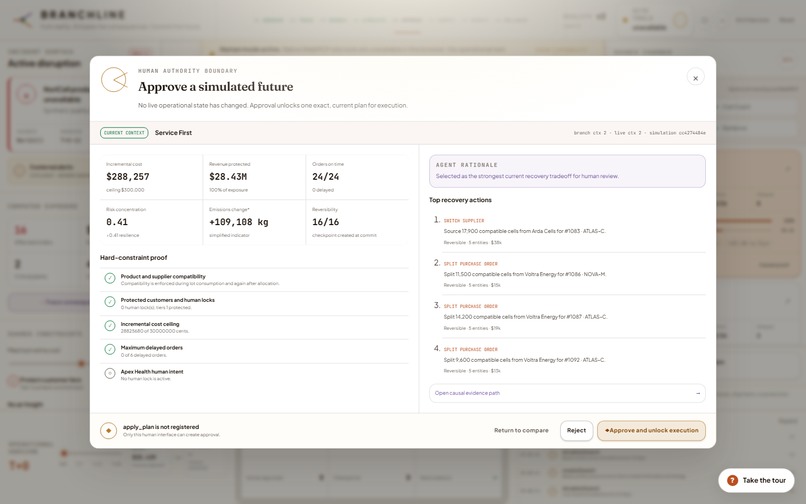Screen dimensions: 806x504
Task: Select the $288,257 incremental cost value
Action: click(127, 176)
